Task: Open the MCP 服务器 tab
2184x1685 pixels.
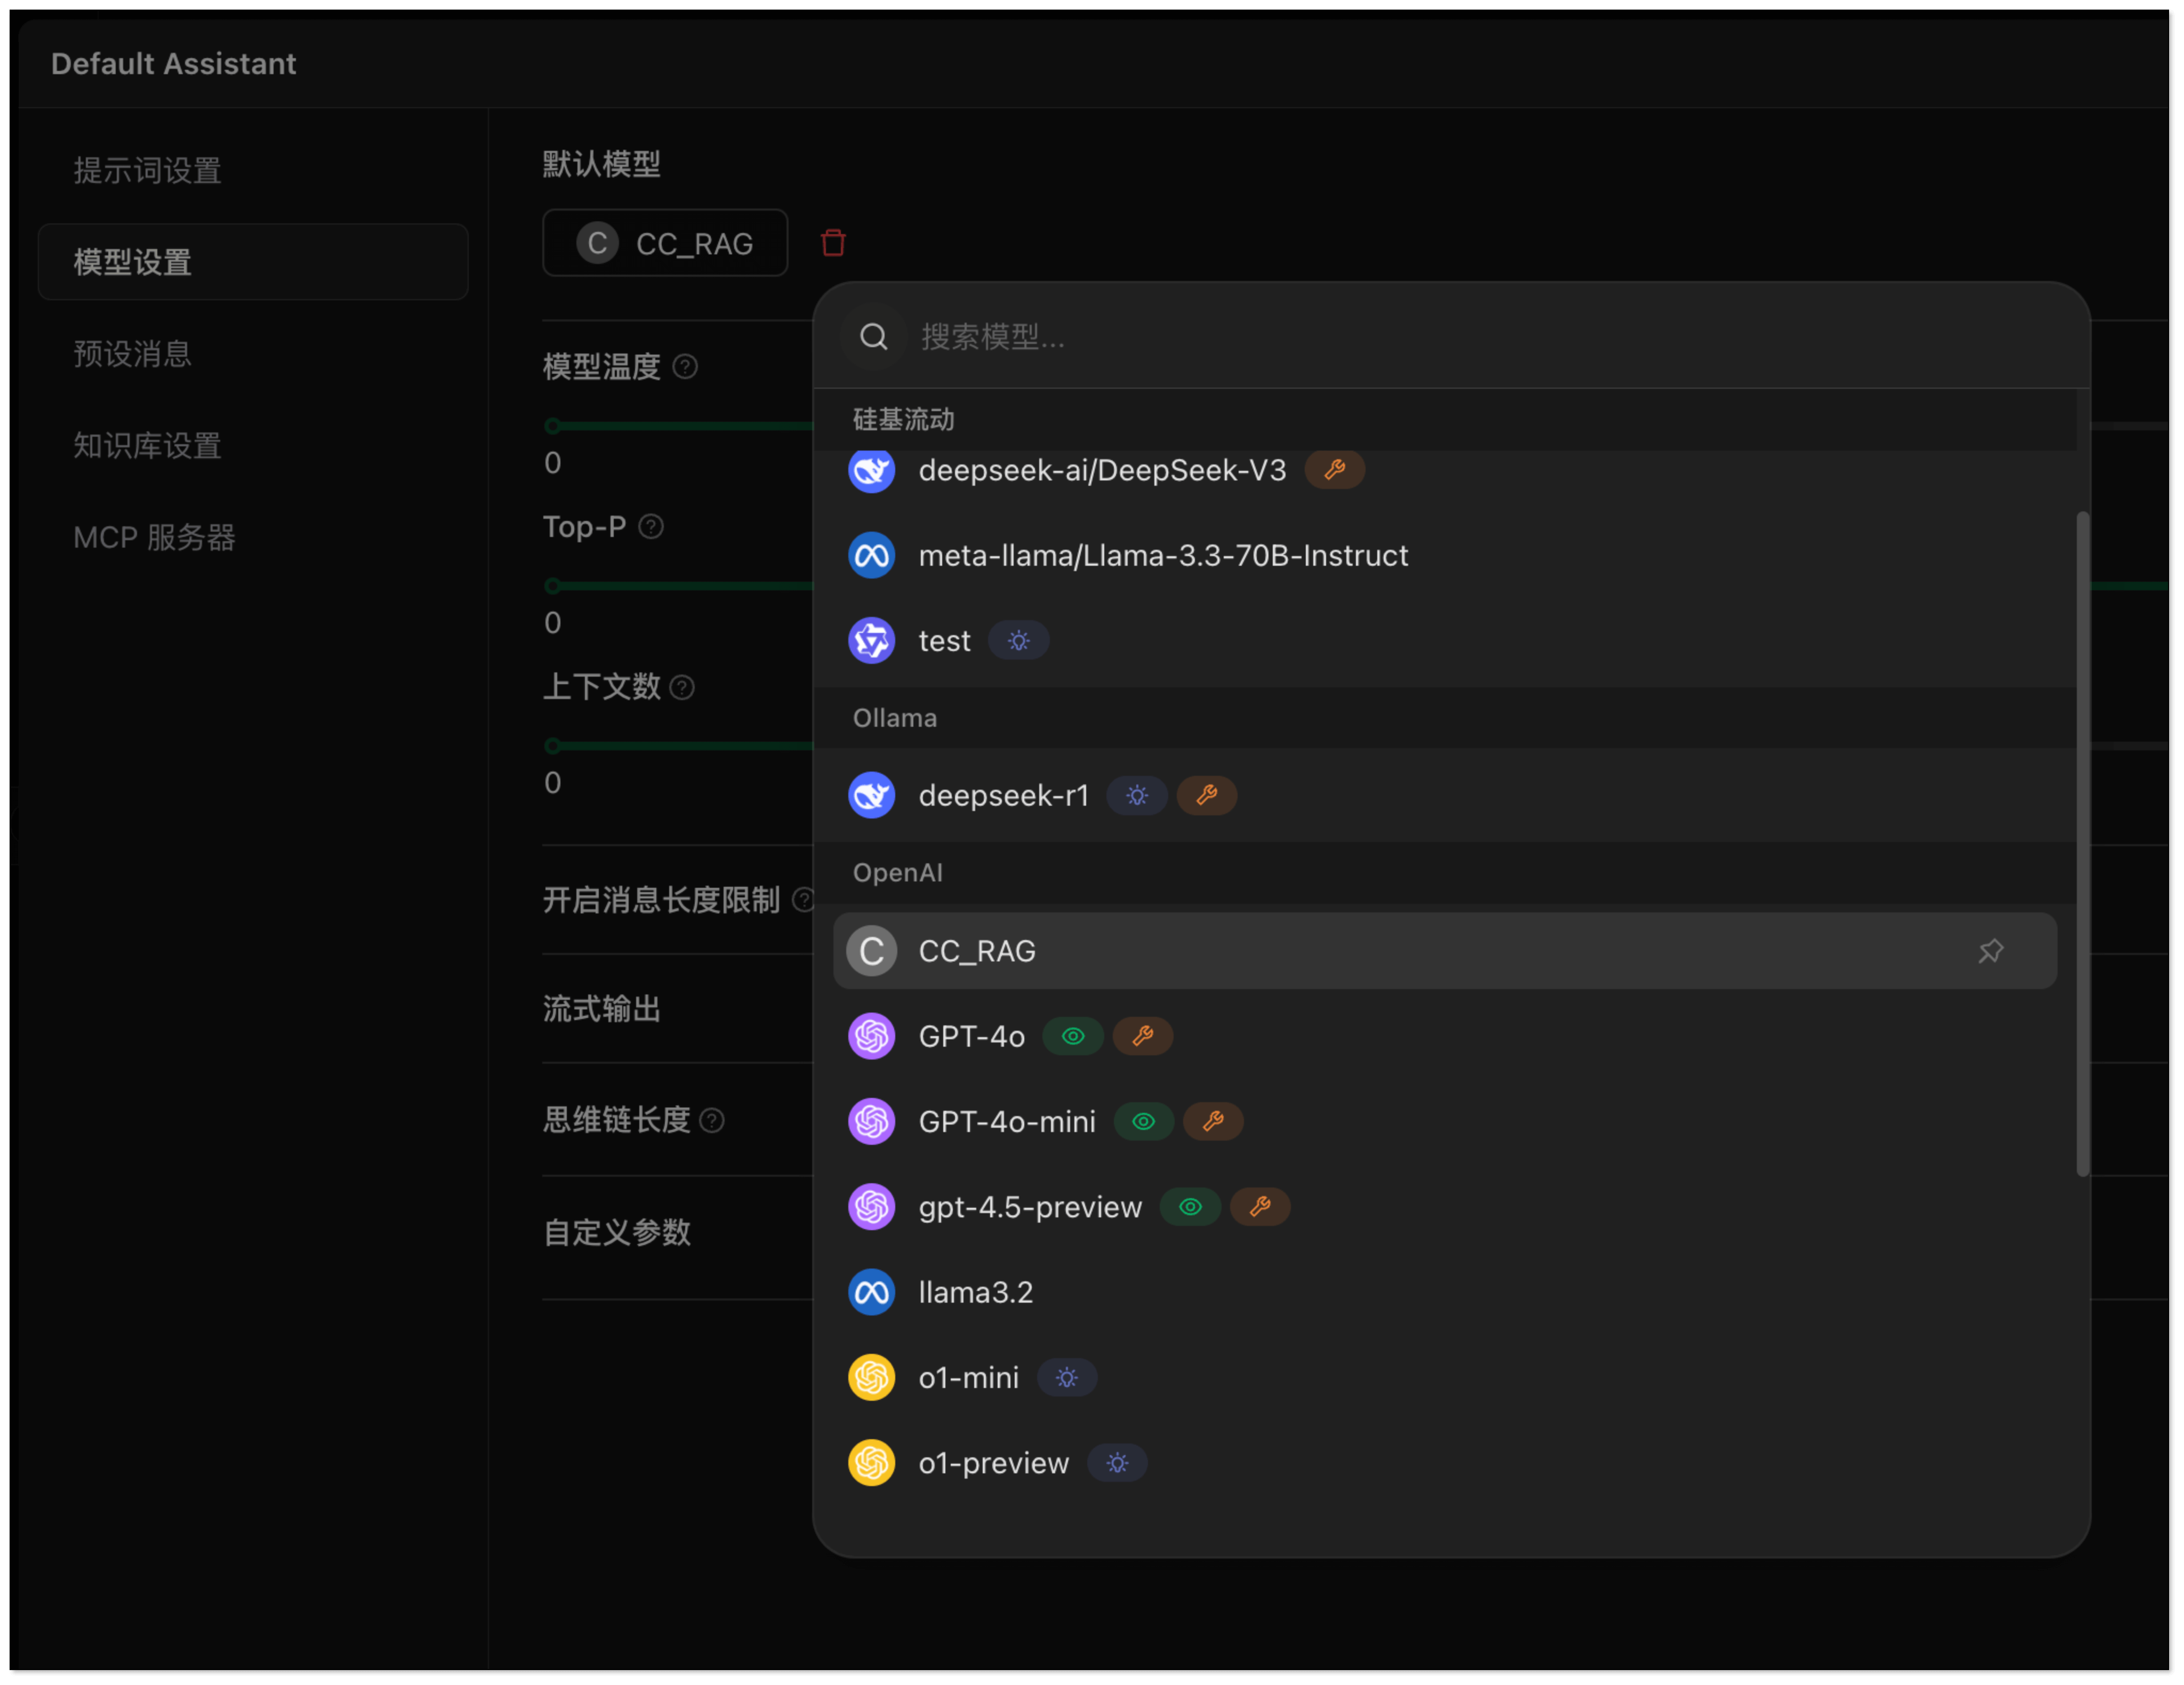Action: [253, 538]
